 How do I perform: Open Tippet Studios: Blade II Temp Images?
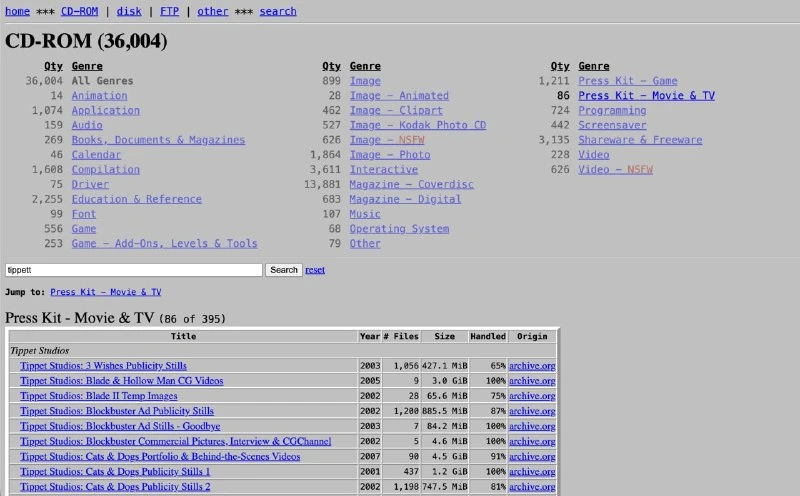click(x=98, y=396)
